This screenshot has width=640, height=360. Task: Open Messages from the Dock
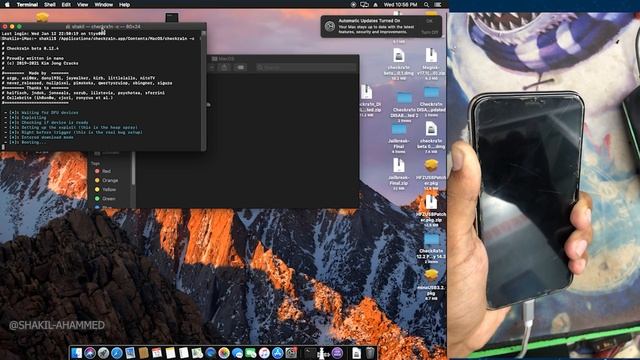click(x=237, y=353)
